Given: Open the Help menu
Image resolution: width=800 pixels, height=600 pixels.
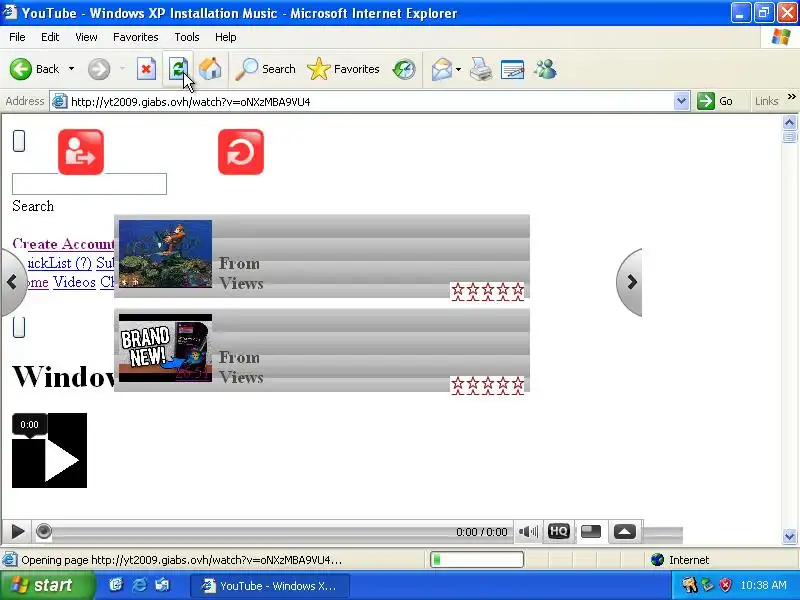Looking at the screenshot, I should pos(226,37).
